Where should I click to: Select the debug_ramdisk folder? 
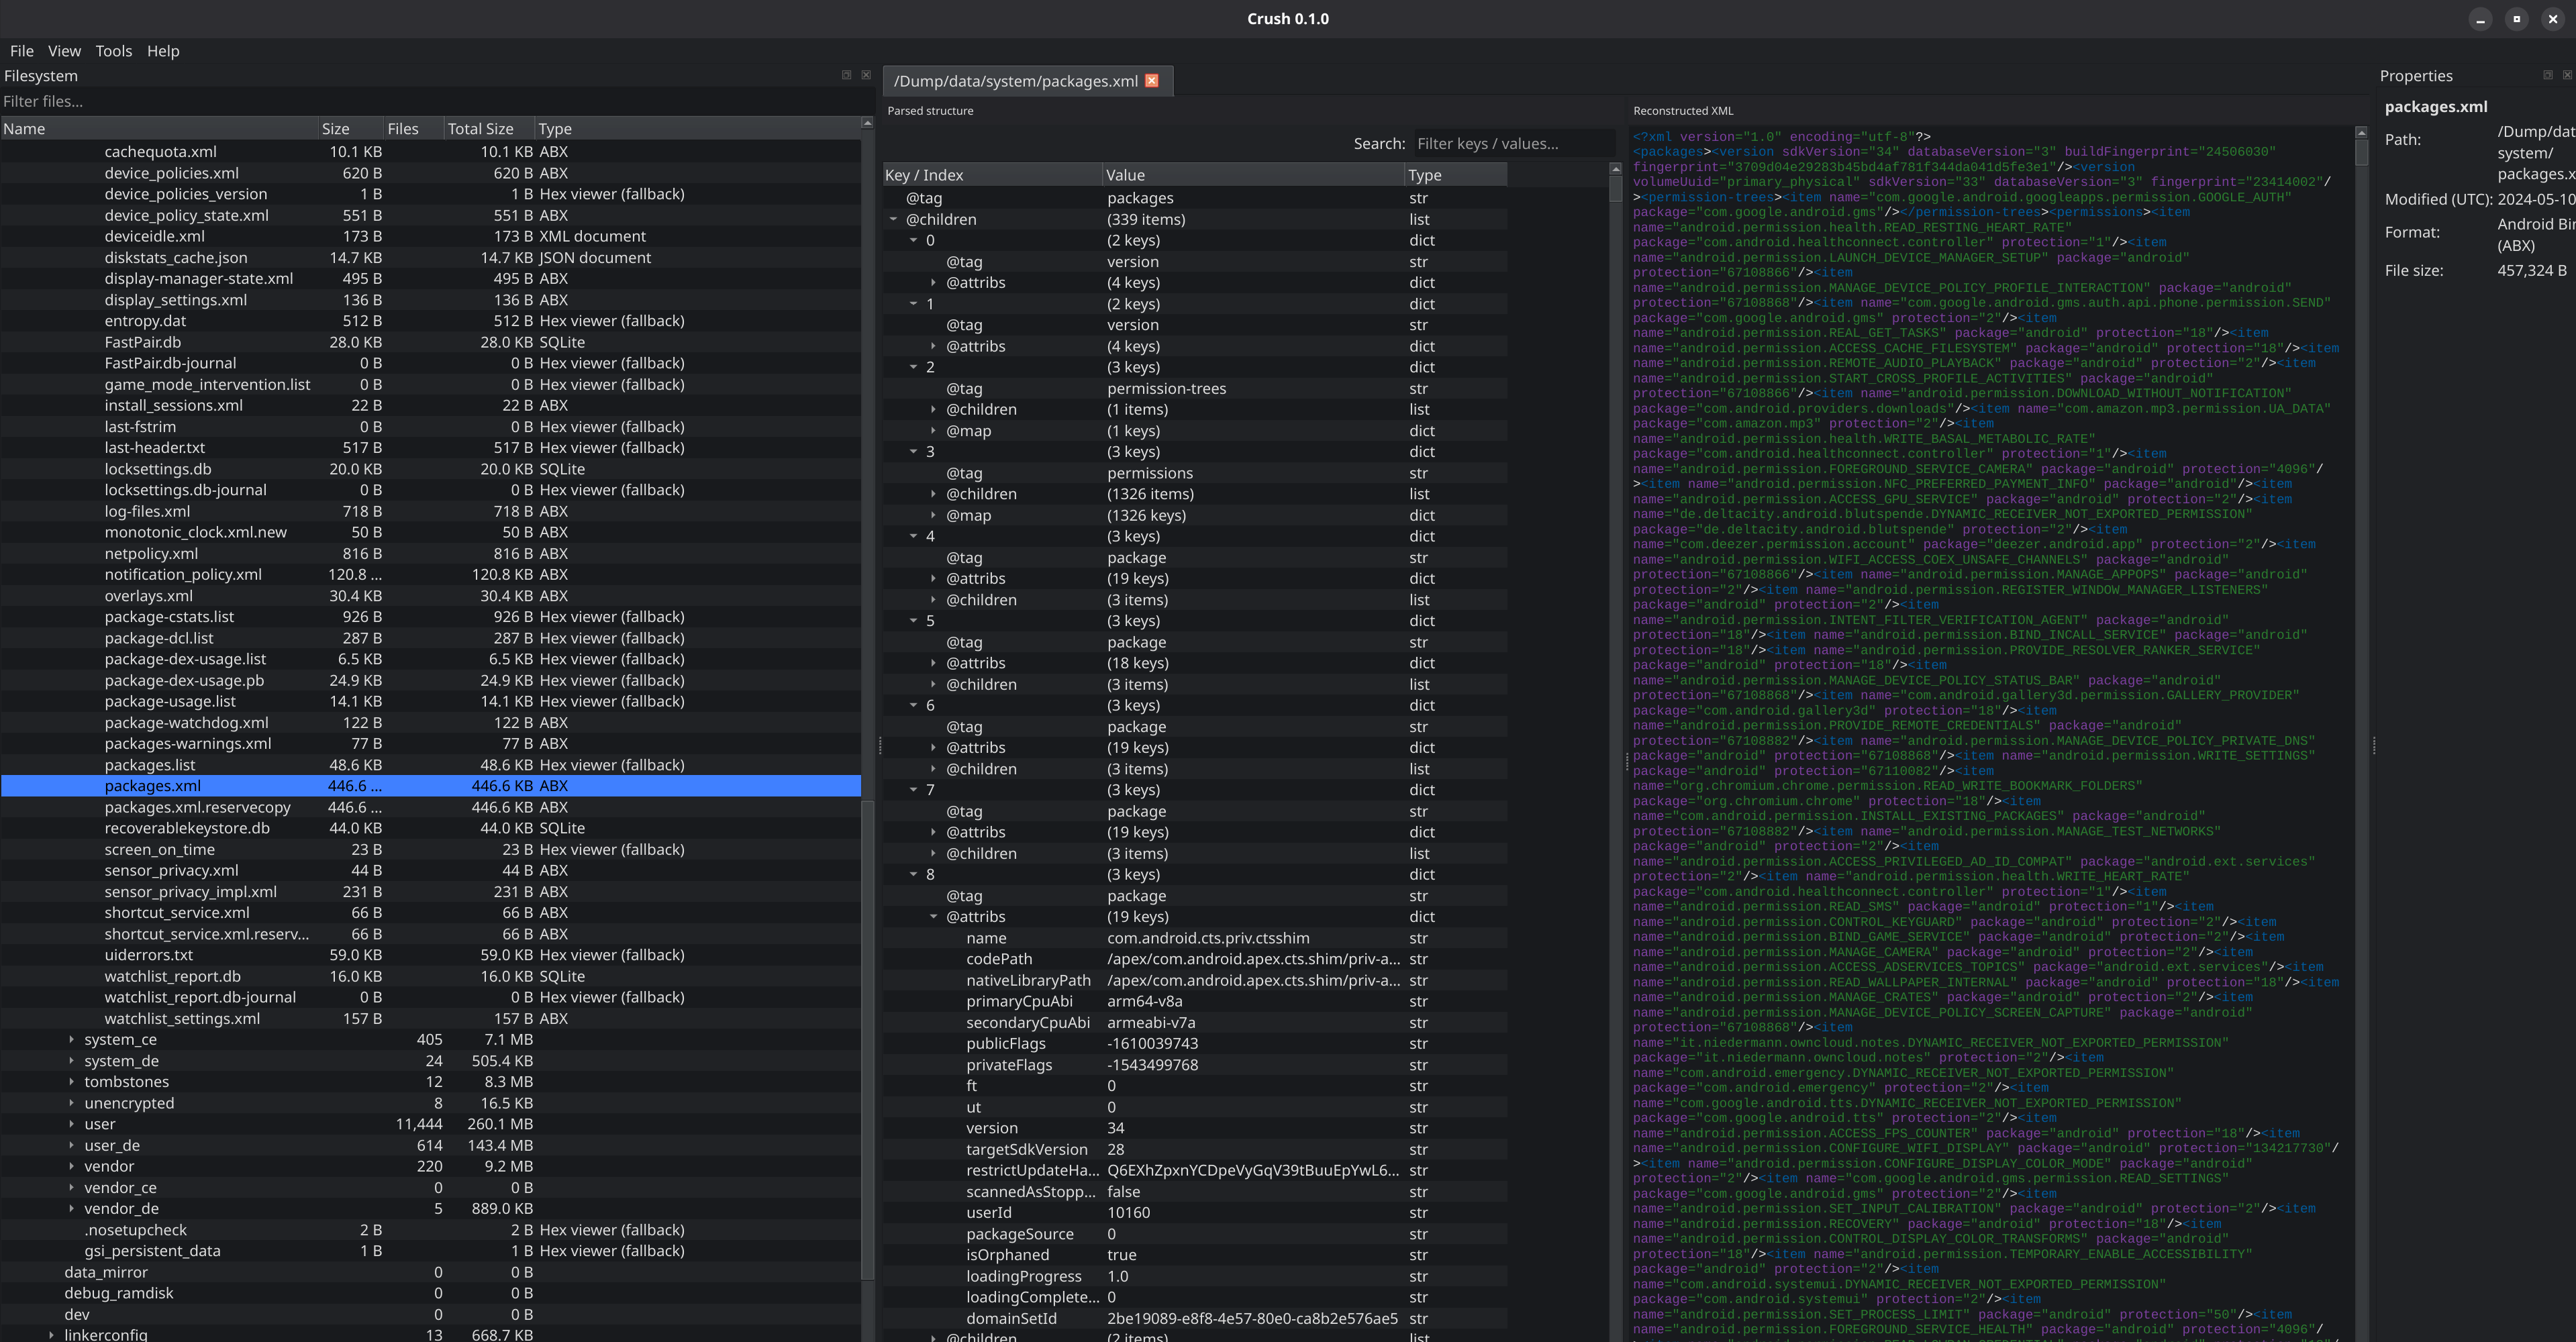coord(430,1293)
